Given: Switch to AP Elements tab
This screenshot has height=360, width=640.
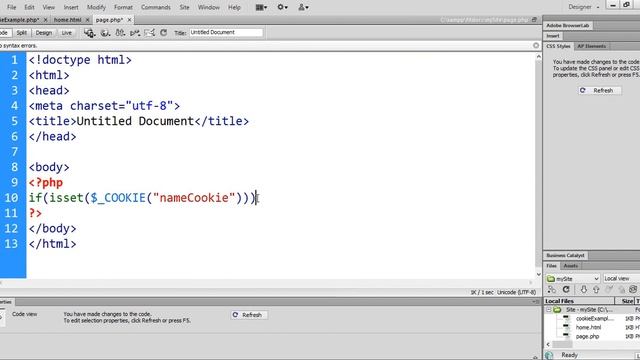Looking at the screenshot, I should tap(592, 46).
